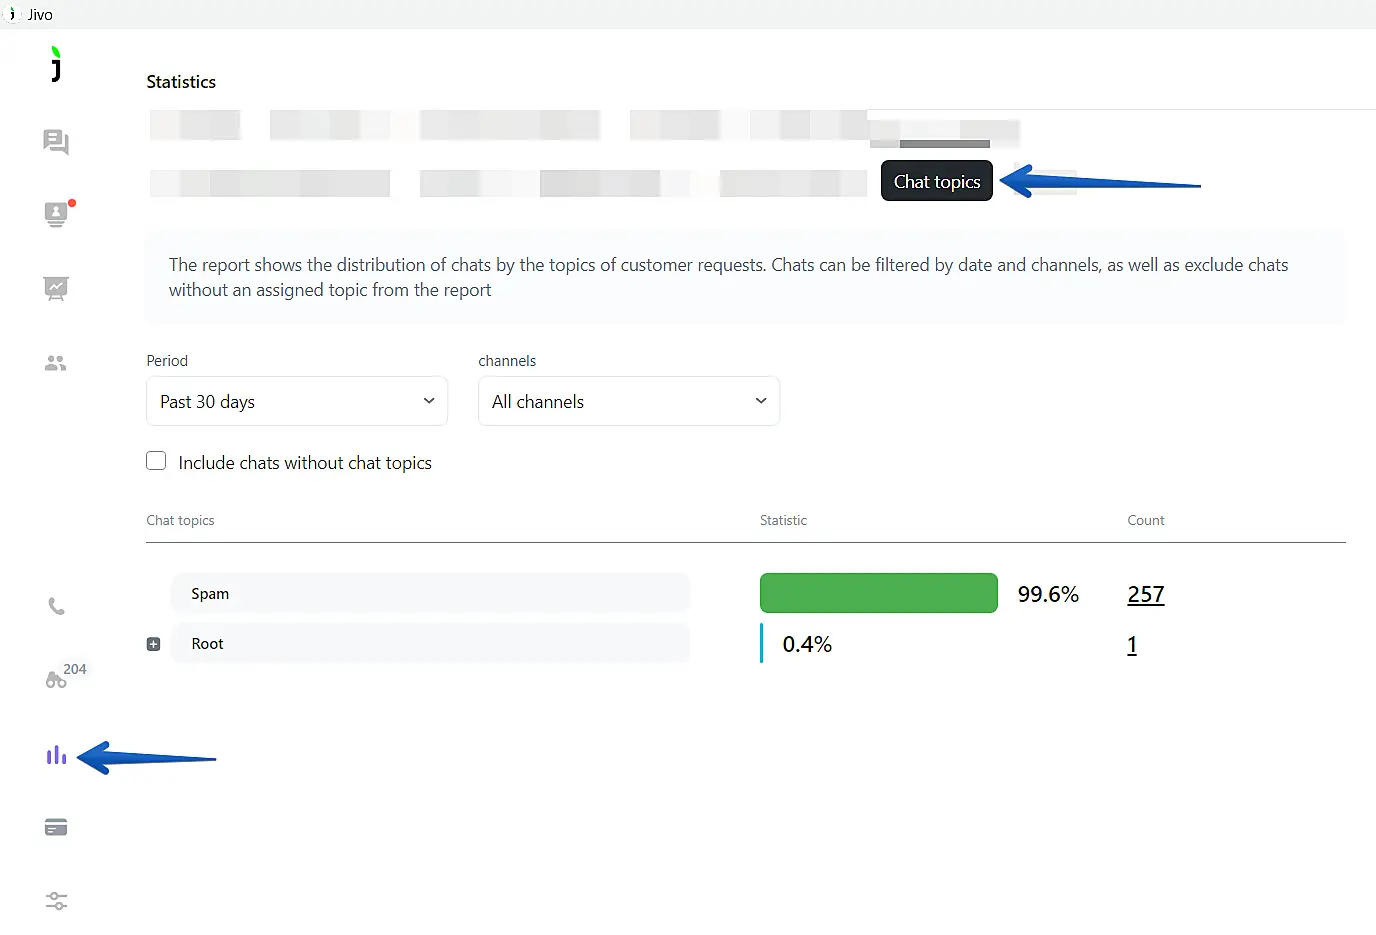The height and width of the screenshot is (935, 1376).
Task: Select the Chat topics tab
Action: click(x=936, y=181)
